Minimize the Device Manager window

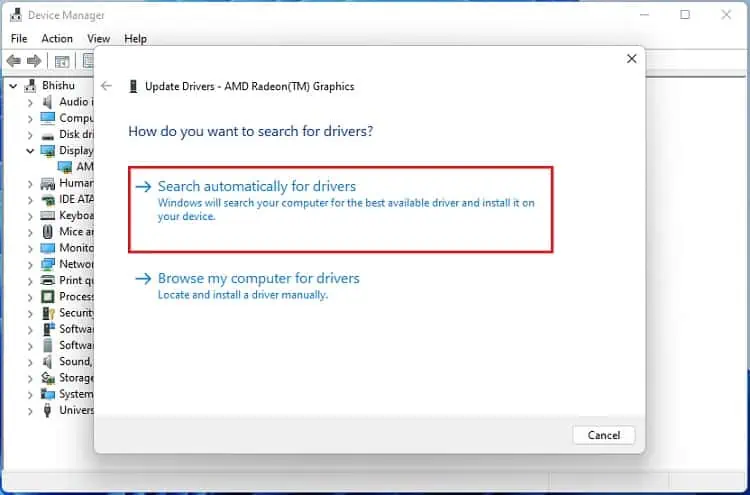[x=644, y=15]
